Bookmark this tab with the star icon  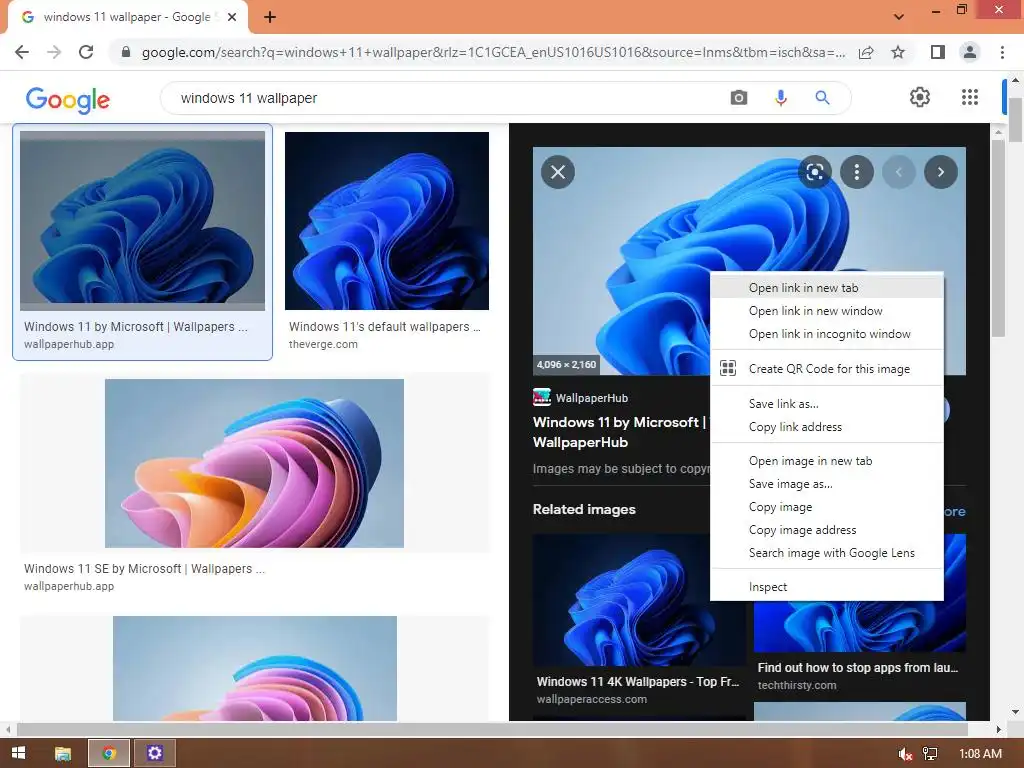tap(898, 52)
